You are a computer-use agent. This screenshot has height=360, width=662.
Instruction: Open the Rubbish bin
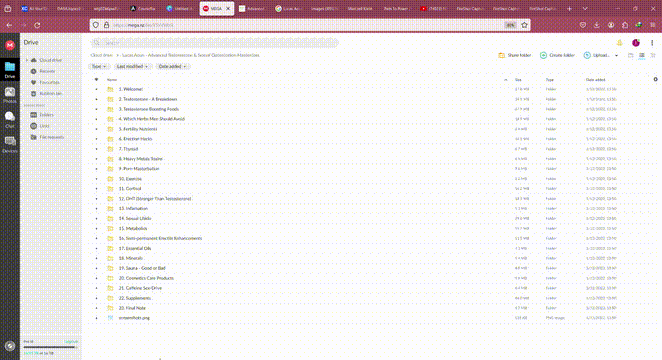tap(46, 93)
